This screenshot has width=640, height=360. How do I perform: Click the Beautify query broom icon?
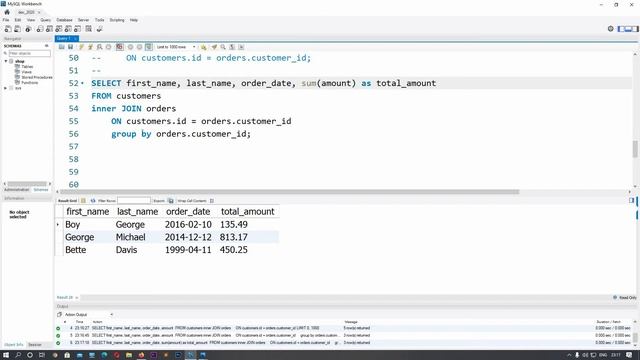(x=214, y=47)
